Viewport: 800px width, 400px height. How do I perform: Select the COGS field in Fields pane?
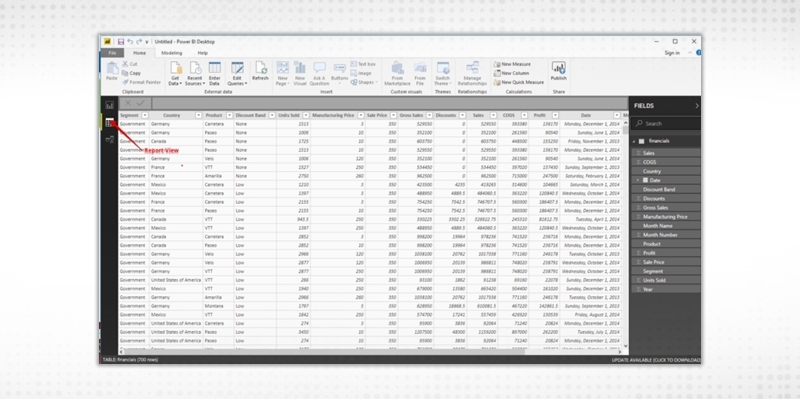point(665,162)
